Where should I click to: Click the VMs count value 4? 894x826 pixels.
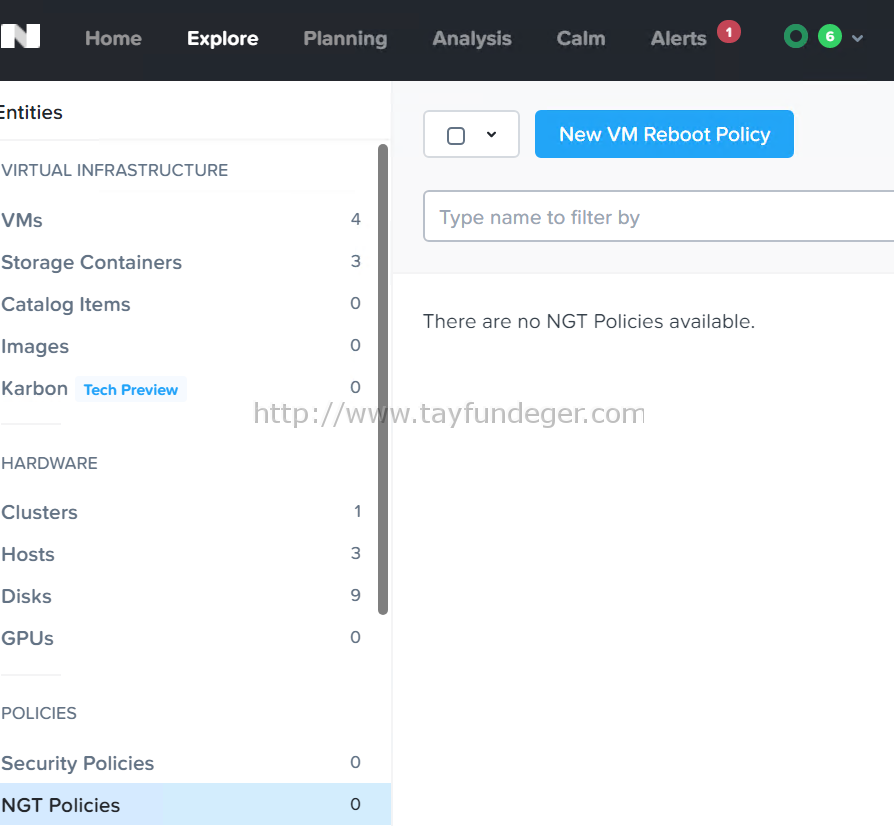356,219
